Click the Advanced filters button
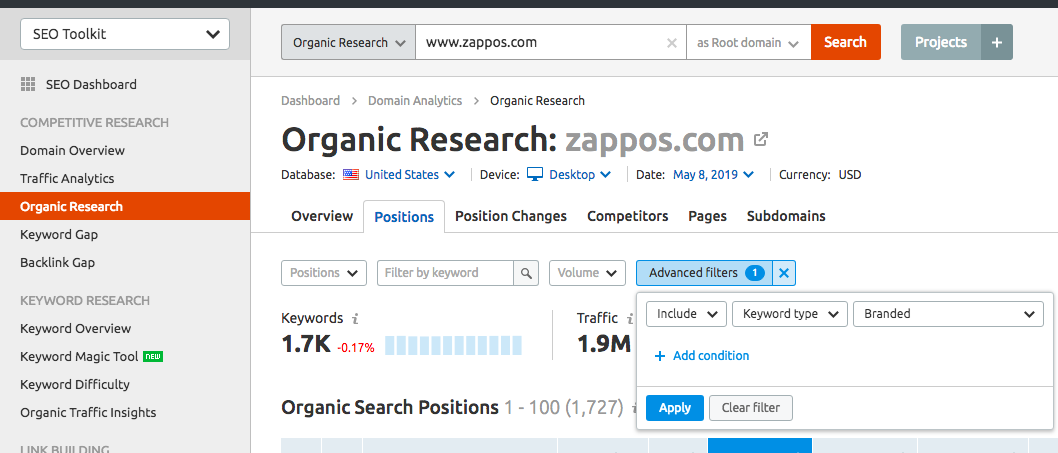The width and height of the screenshot is (1058, 453). pos(704,273)
